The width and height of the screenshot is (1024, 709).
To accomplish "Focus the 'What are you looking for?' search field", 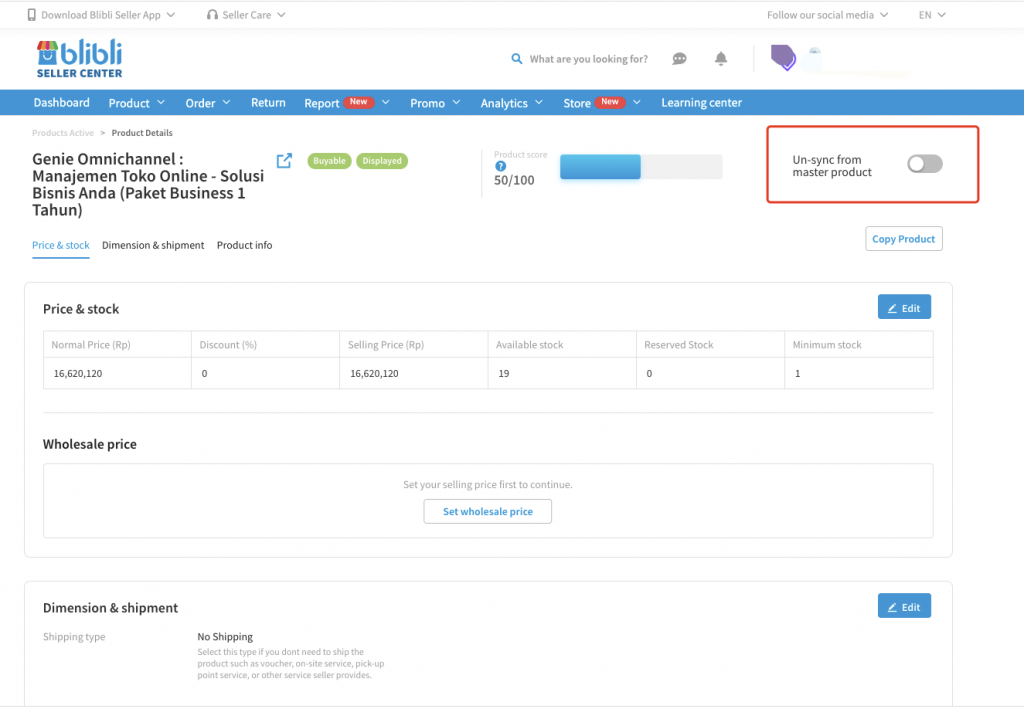I will (x=588, y=59).
